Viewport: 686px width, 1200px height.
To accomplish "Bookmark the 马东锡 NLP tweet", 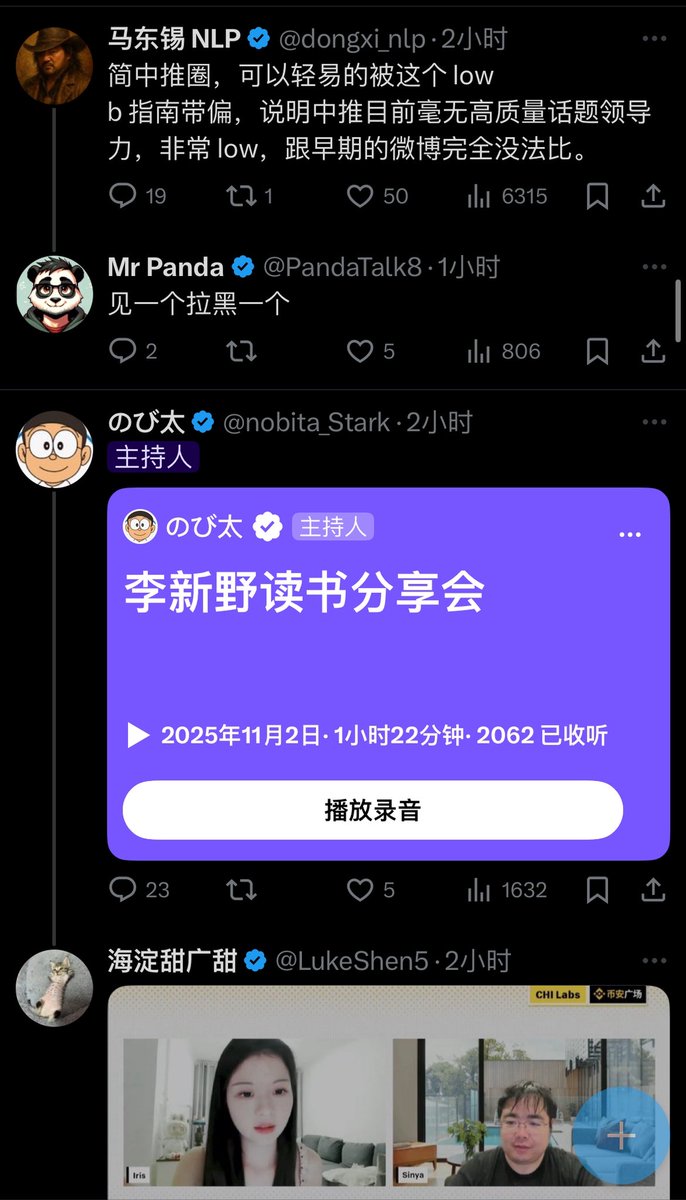I will 597,196.
